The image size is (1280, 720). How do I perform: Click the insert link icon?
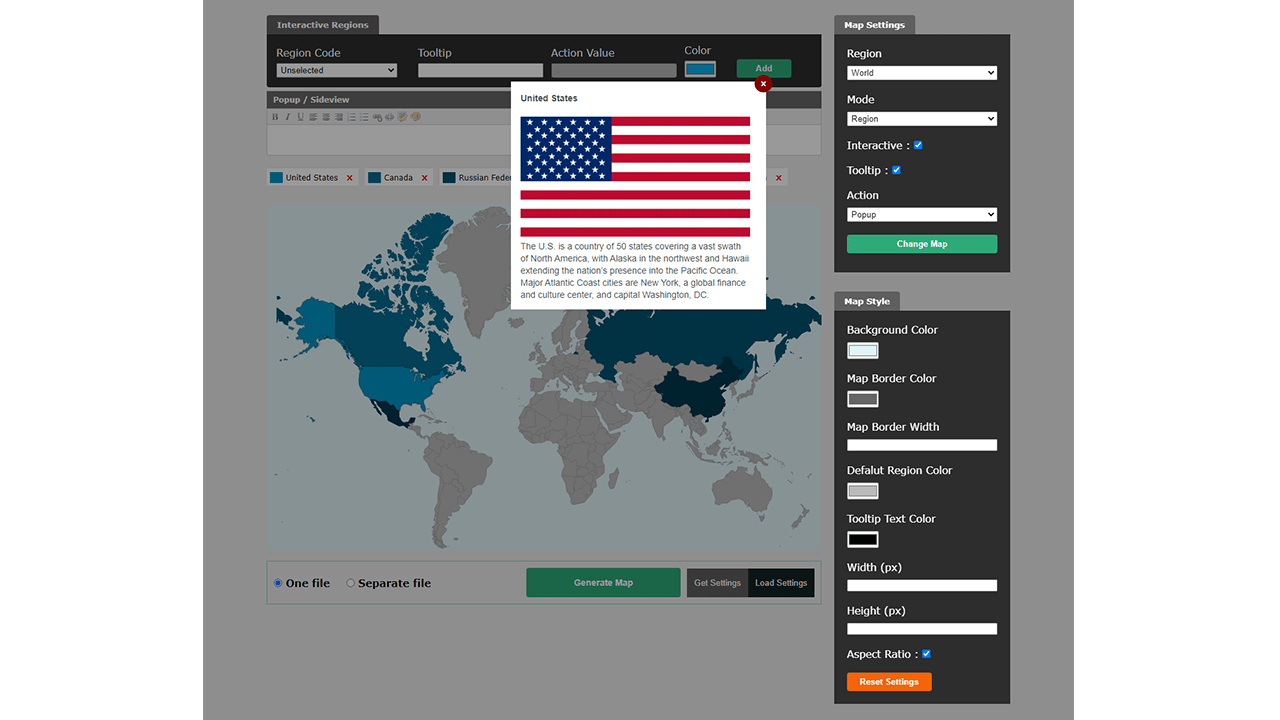click(378, 117)
